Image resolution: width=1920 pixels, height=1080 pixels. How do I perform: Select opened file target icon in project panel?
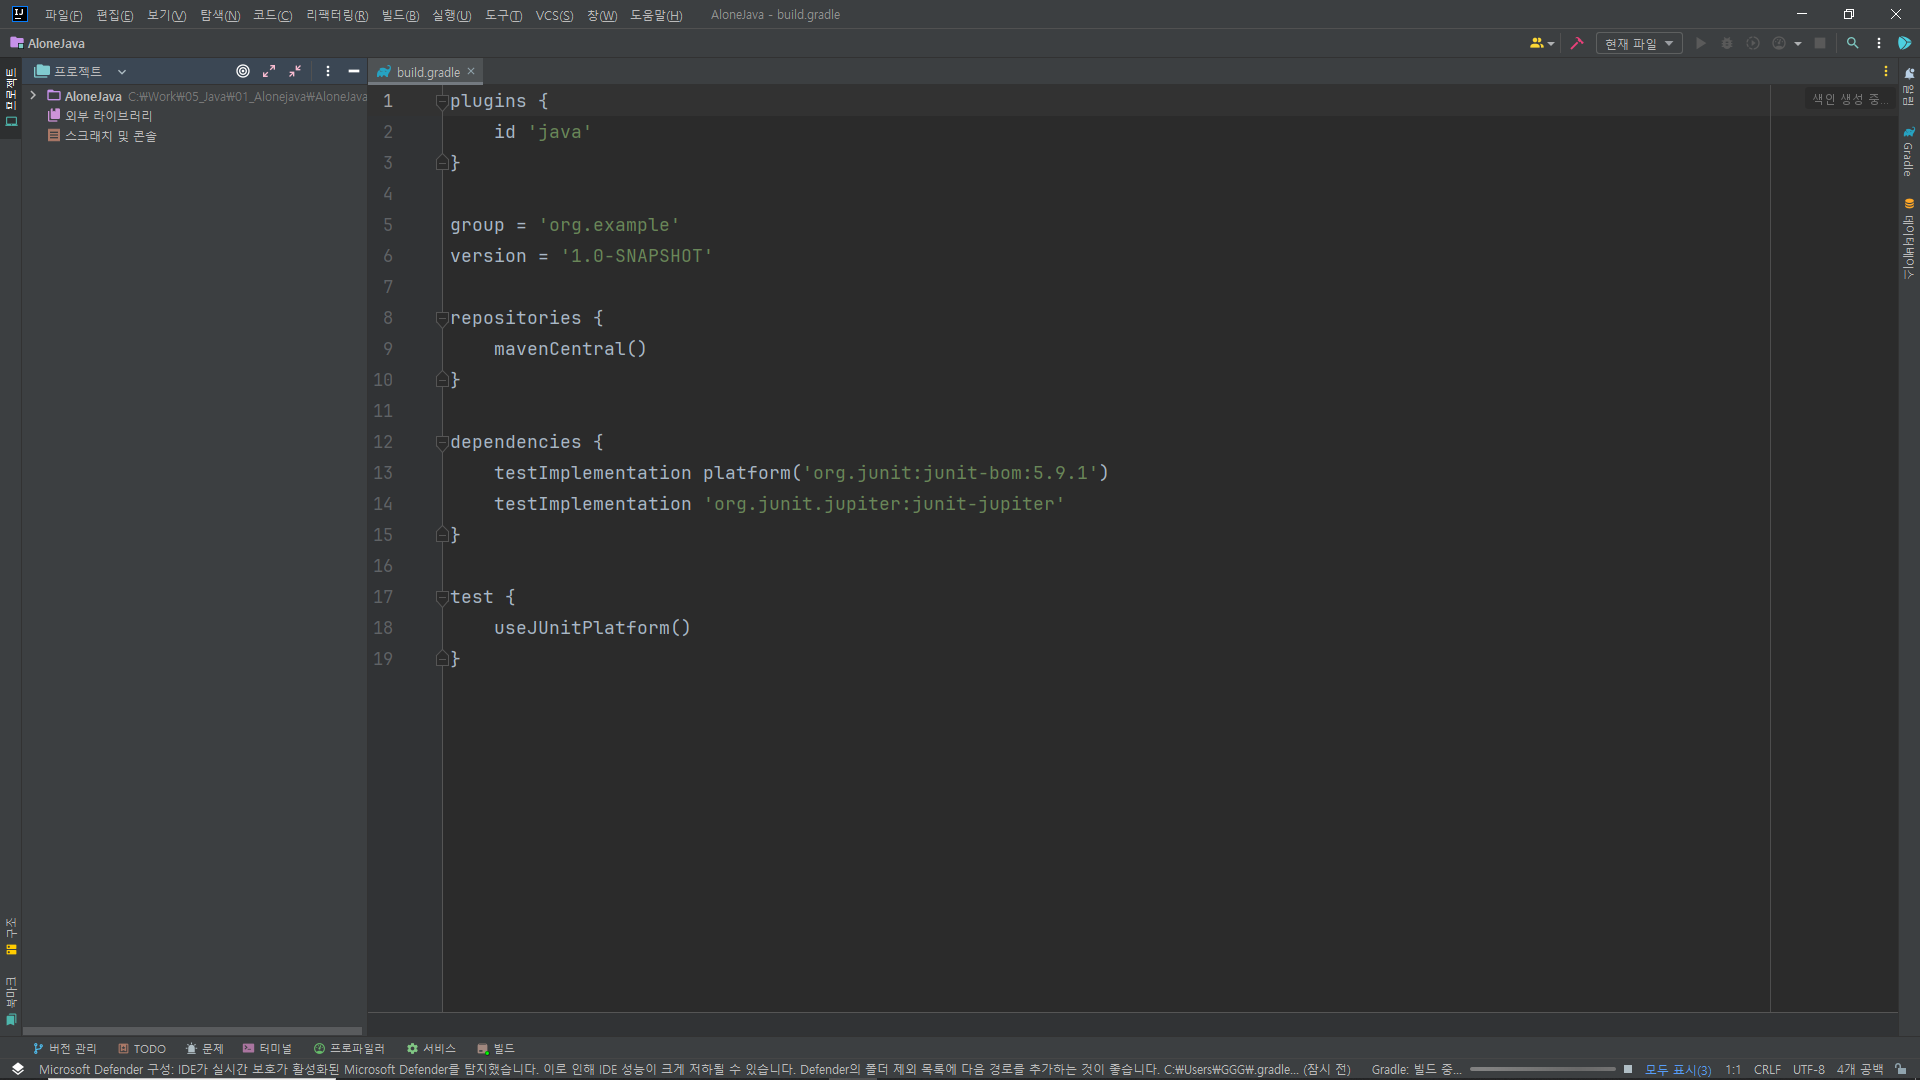[242, 71]
